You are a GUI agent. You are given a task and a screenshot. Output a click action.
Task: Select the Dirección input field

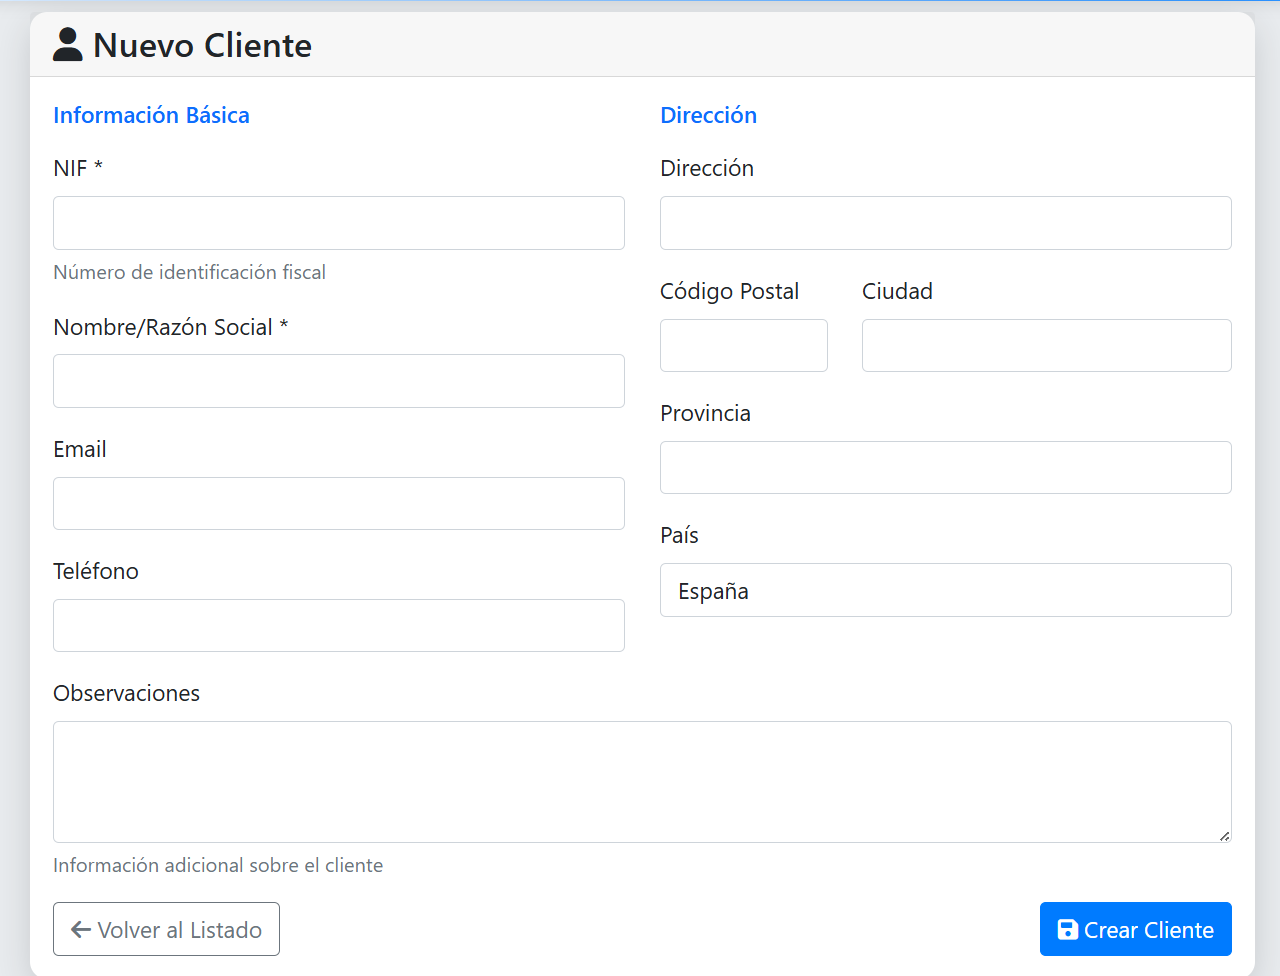pos(945,222)
